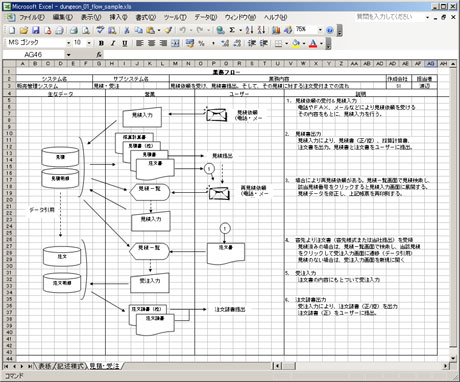Click the Print icon
Image resolution: width=460 pixels, height=382 pixels.
[x=74, y=30]
